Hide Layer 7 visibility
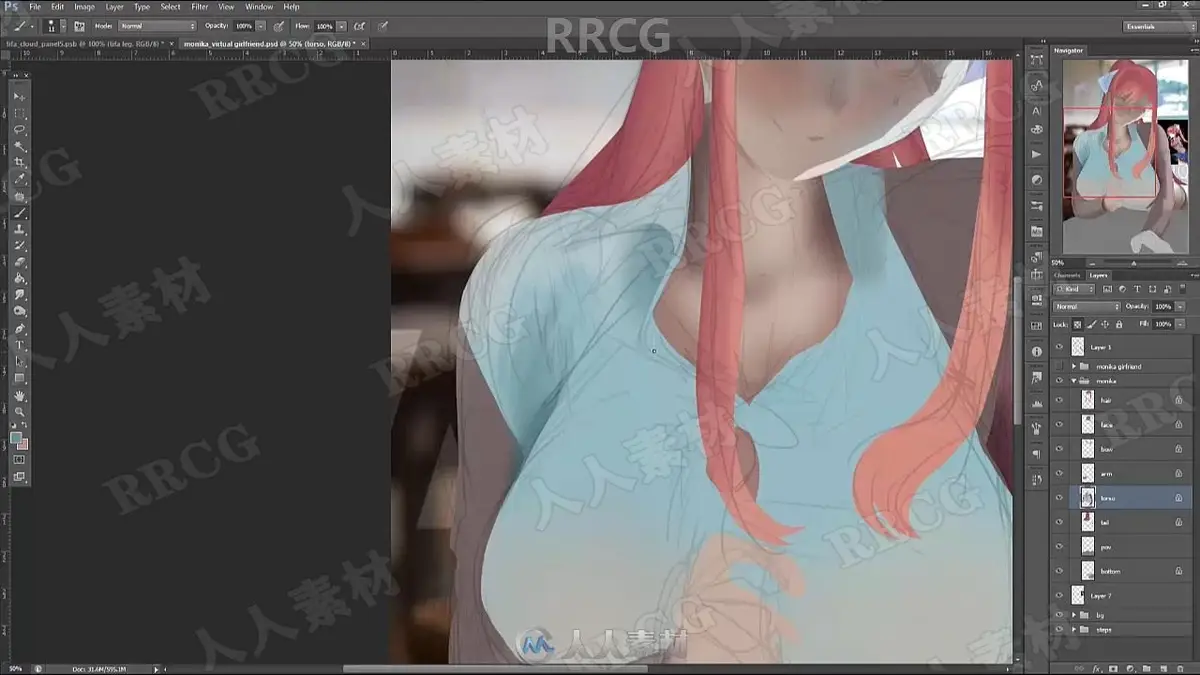 [x=1059, y=595]
